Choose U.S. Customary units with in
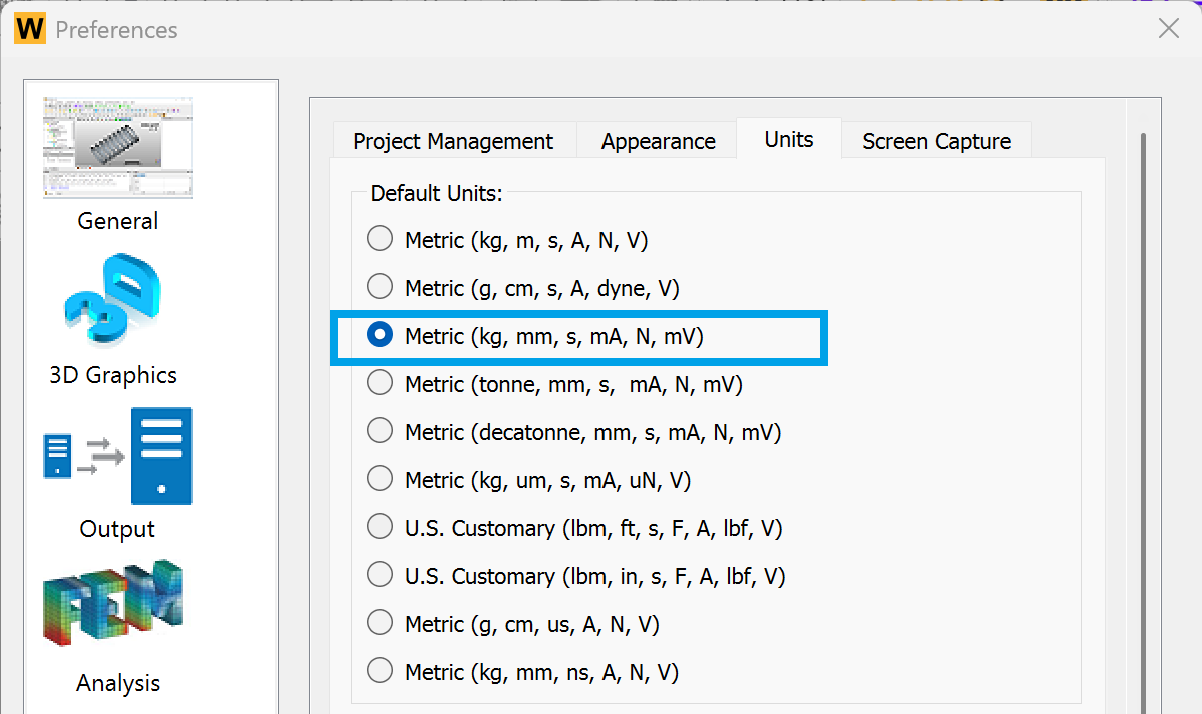1202x714 pixels. 380,576
